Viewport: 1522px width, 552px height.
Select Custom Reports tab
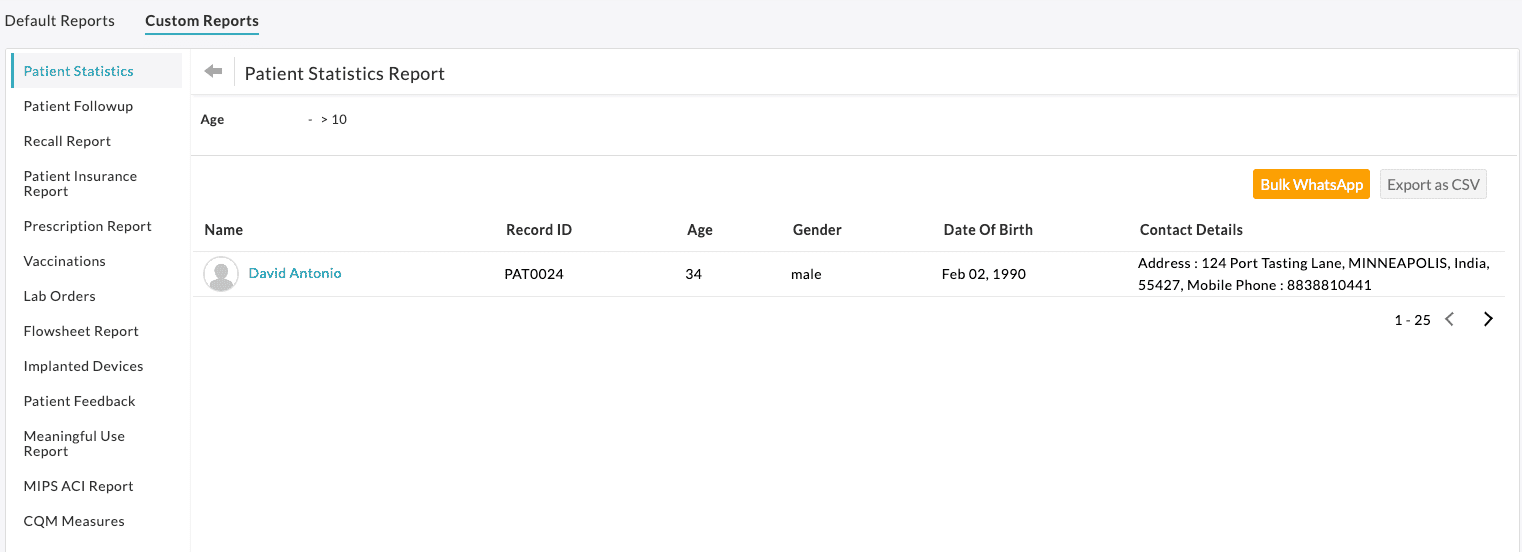[202, 21]
